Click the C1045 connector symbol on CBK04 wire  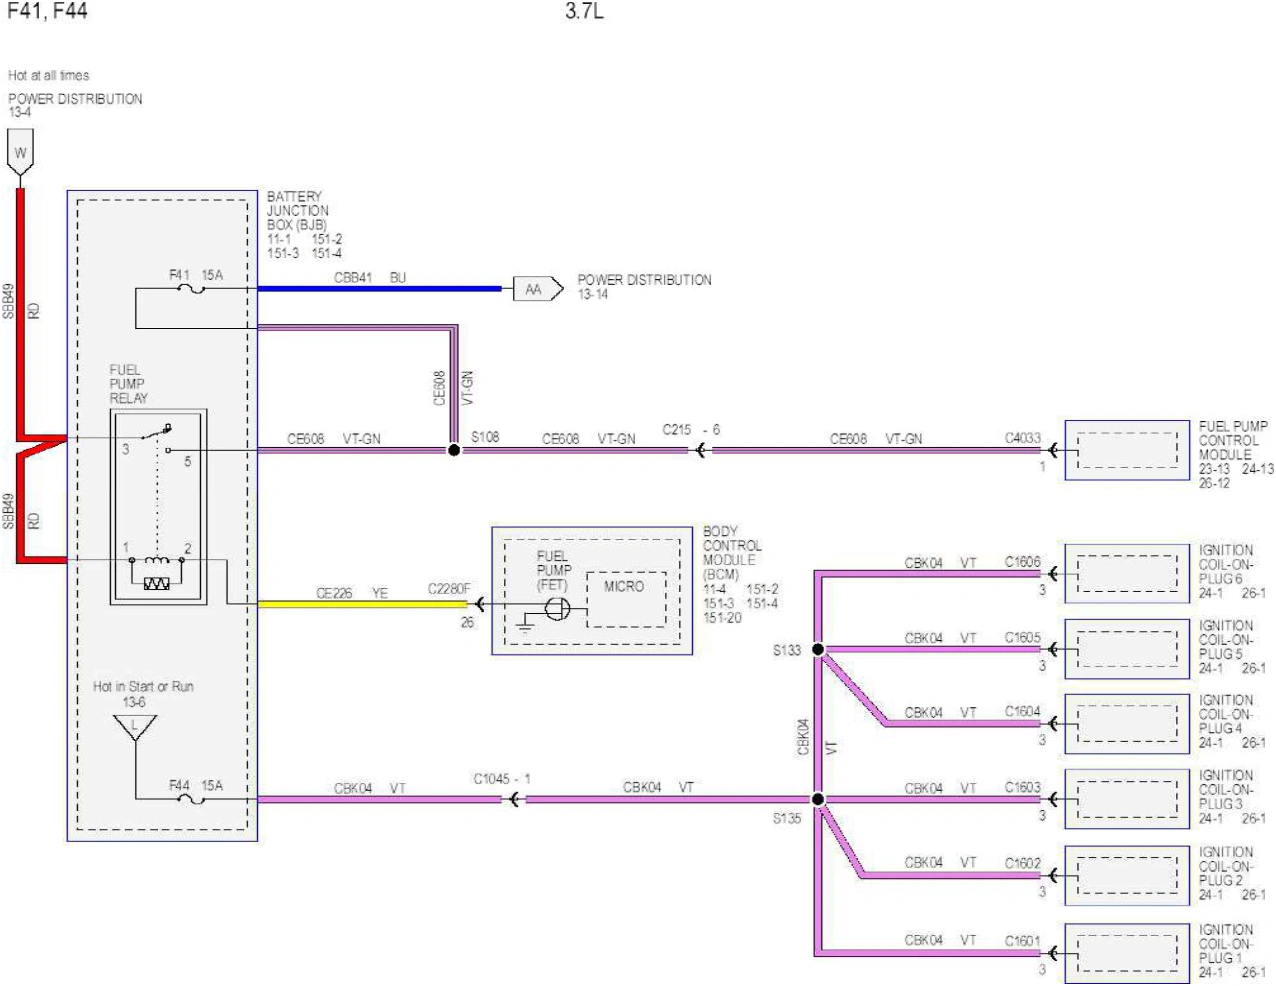coord(514,799)
